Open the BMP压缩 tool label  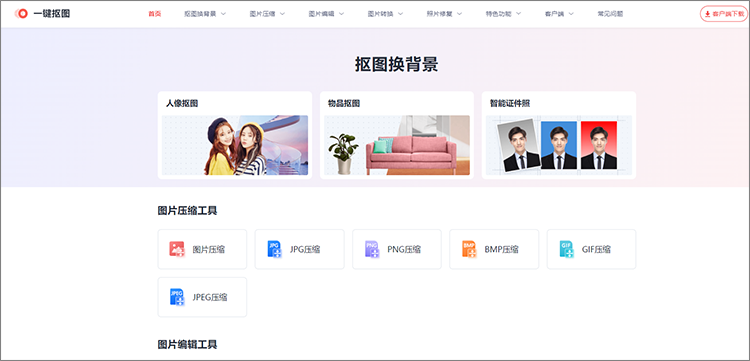501,249
